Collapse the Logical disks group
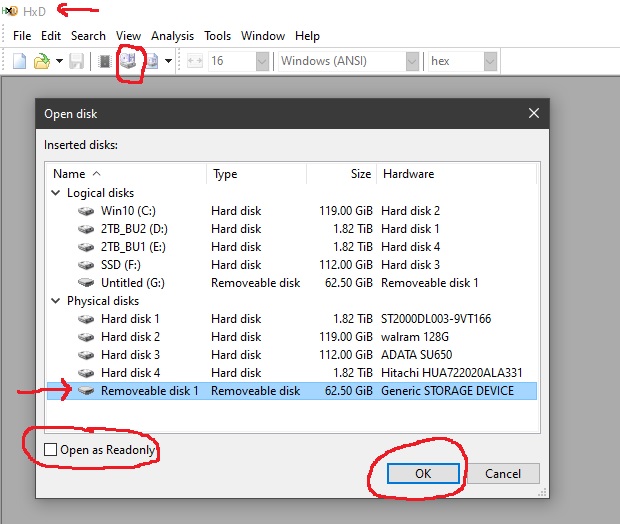This screenshot has width=620, height=524. pos(56,193)
